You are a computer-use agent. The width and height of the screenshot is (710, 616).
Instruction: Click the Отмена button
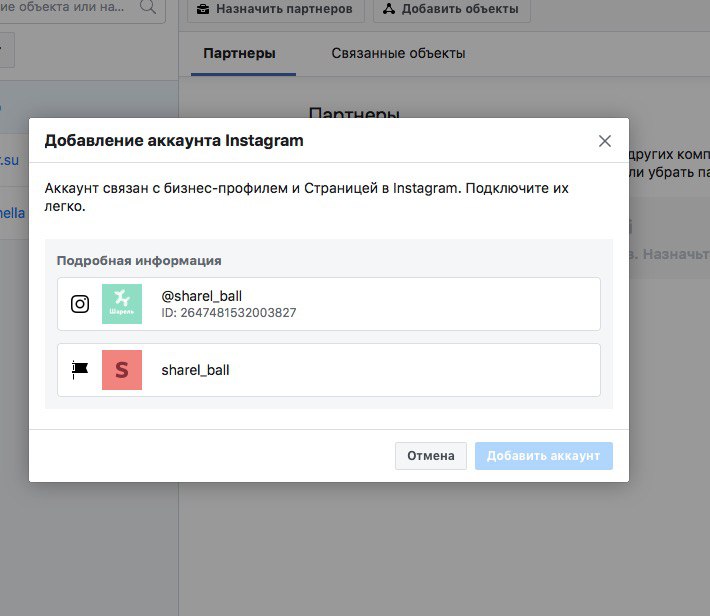(x=431, y=456)
